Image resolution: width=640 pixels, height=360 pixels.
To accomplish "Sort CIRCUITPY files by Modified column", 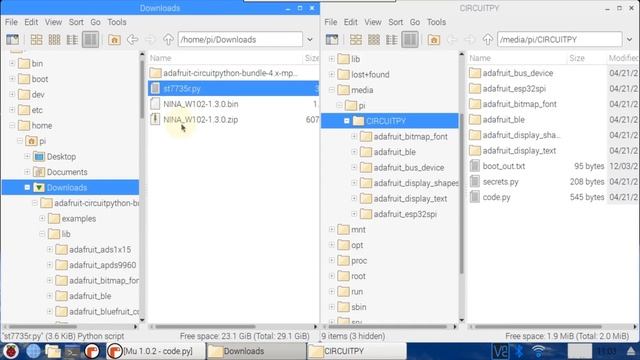I will (622, 58).
